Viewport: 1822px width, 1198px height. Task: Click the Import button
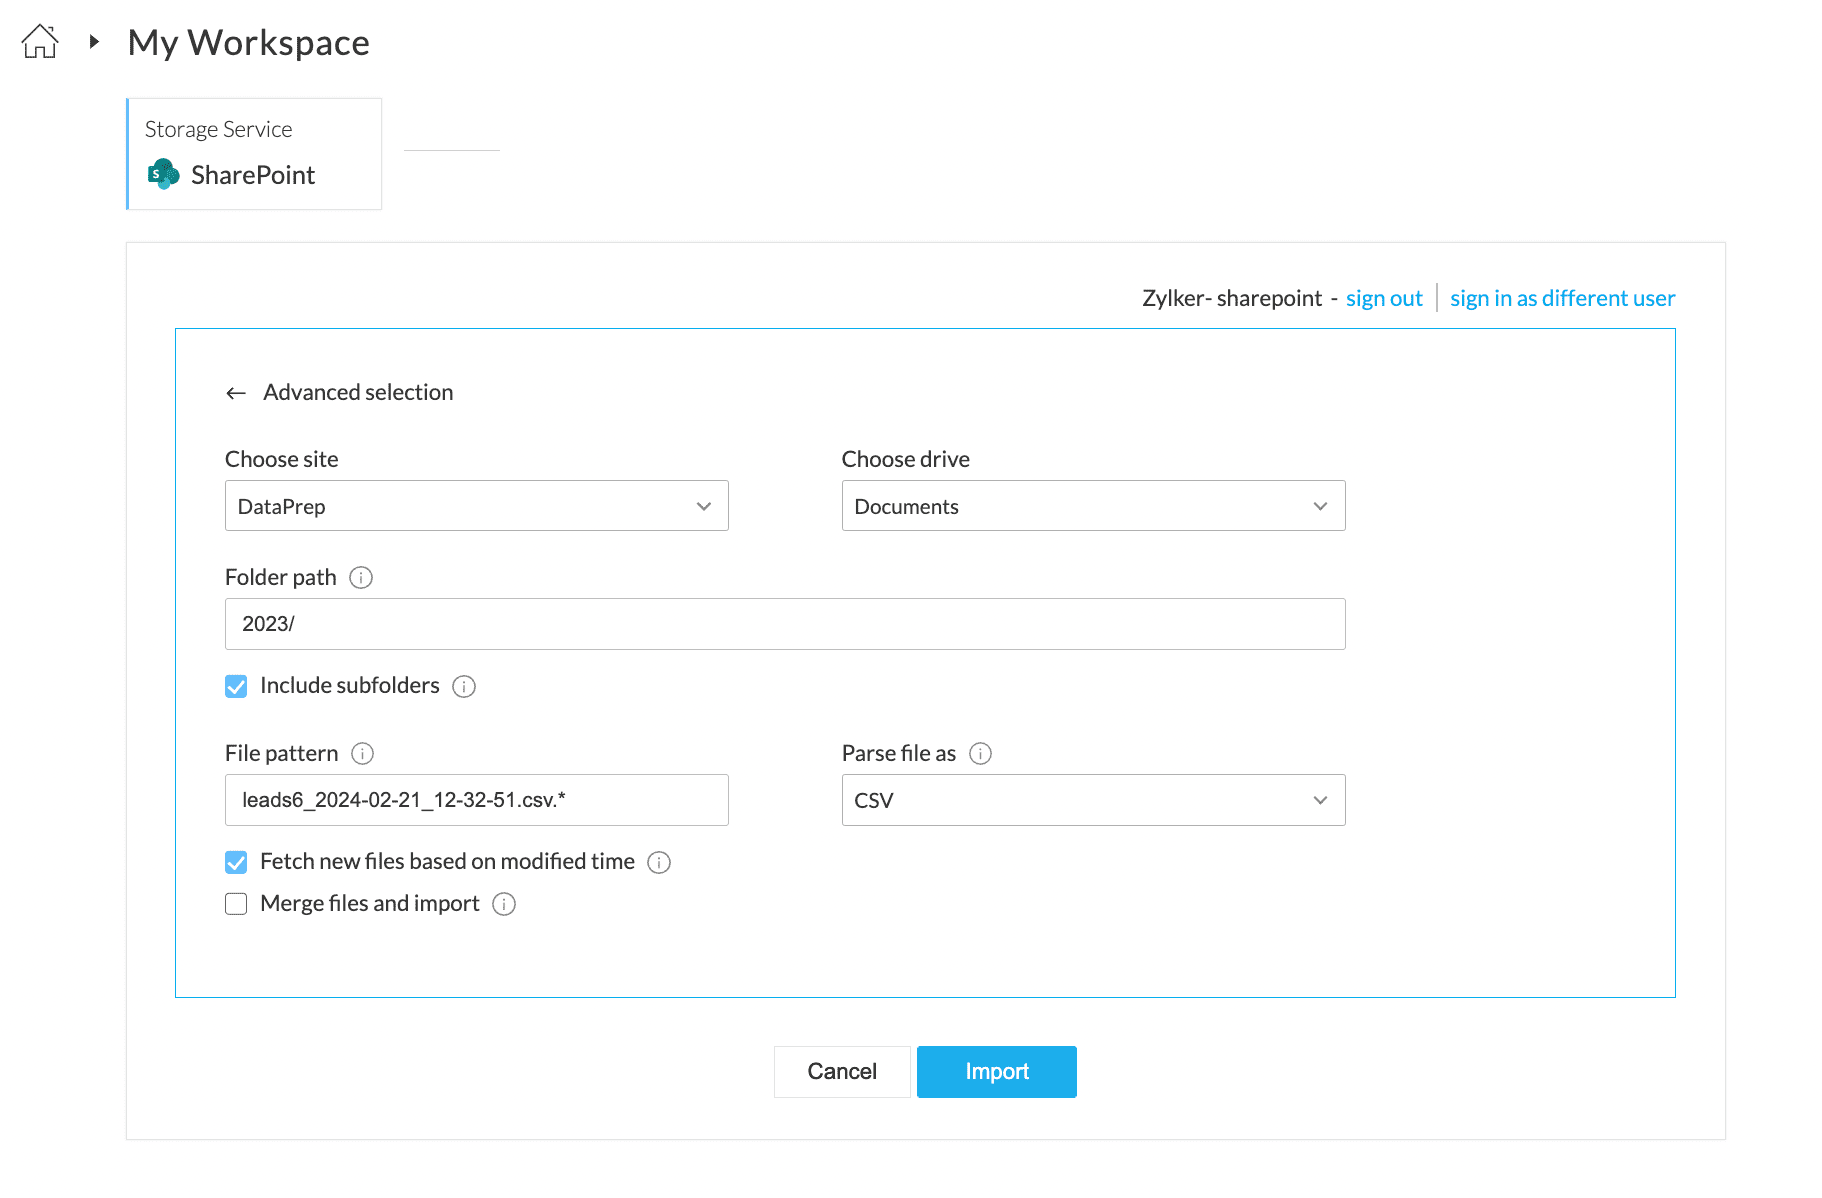click(x=996, y=1072)
